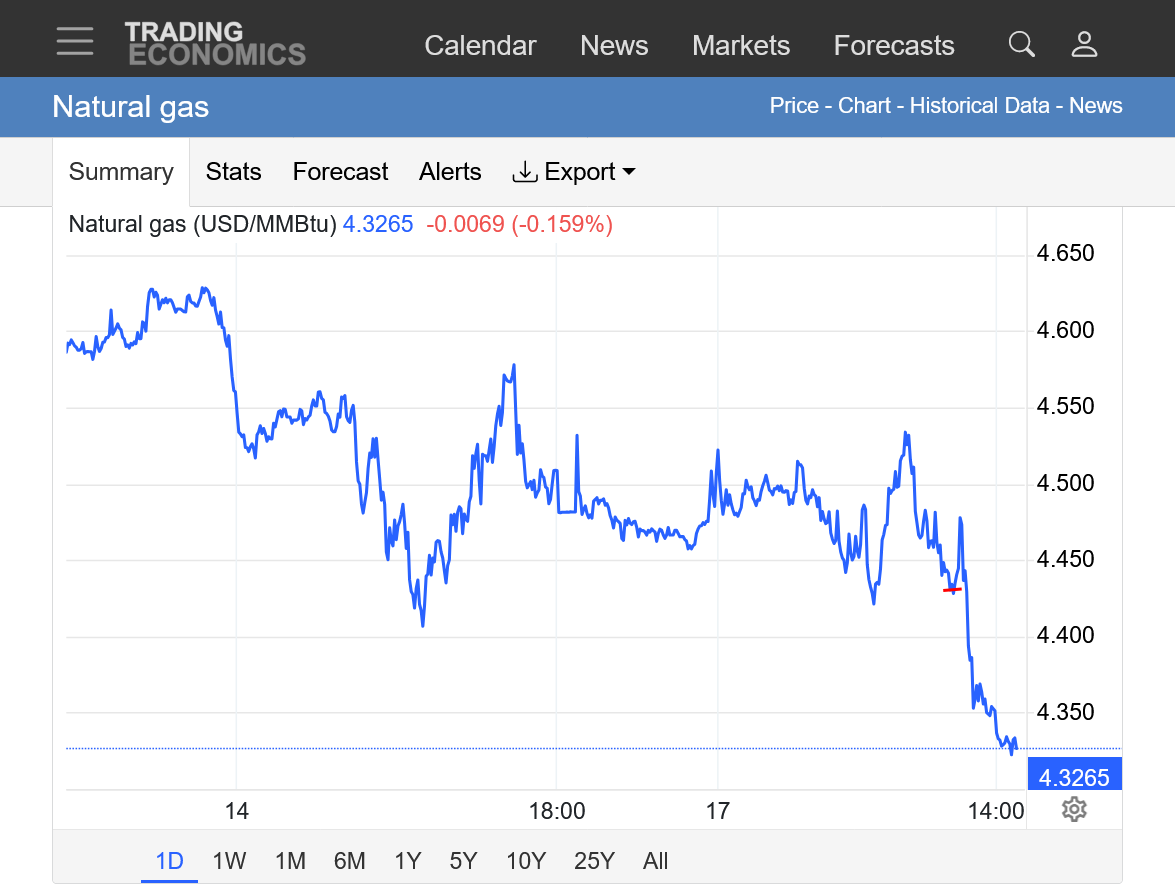Open chart settings gear icon
Screen dimensions: 1175x890
coord(1074,809)
